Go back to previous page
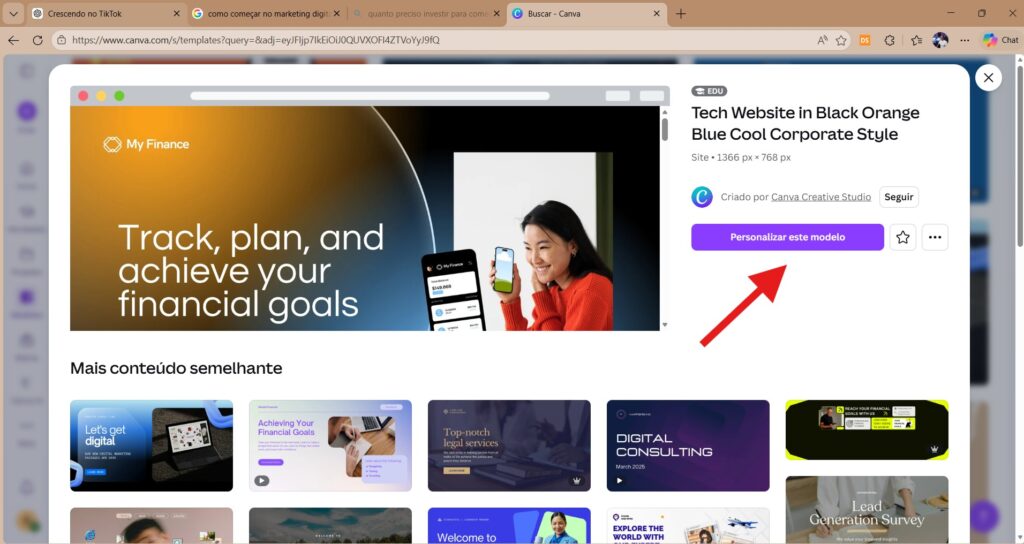This screenshot has height=544, width=1024. pyautogui.click(x=13, y=40)
